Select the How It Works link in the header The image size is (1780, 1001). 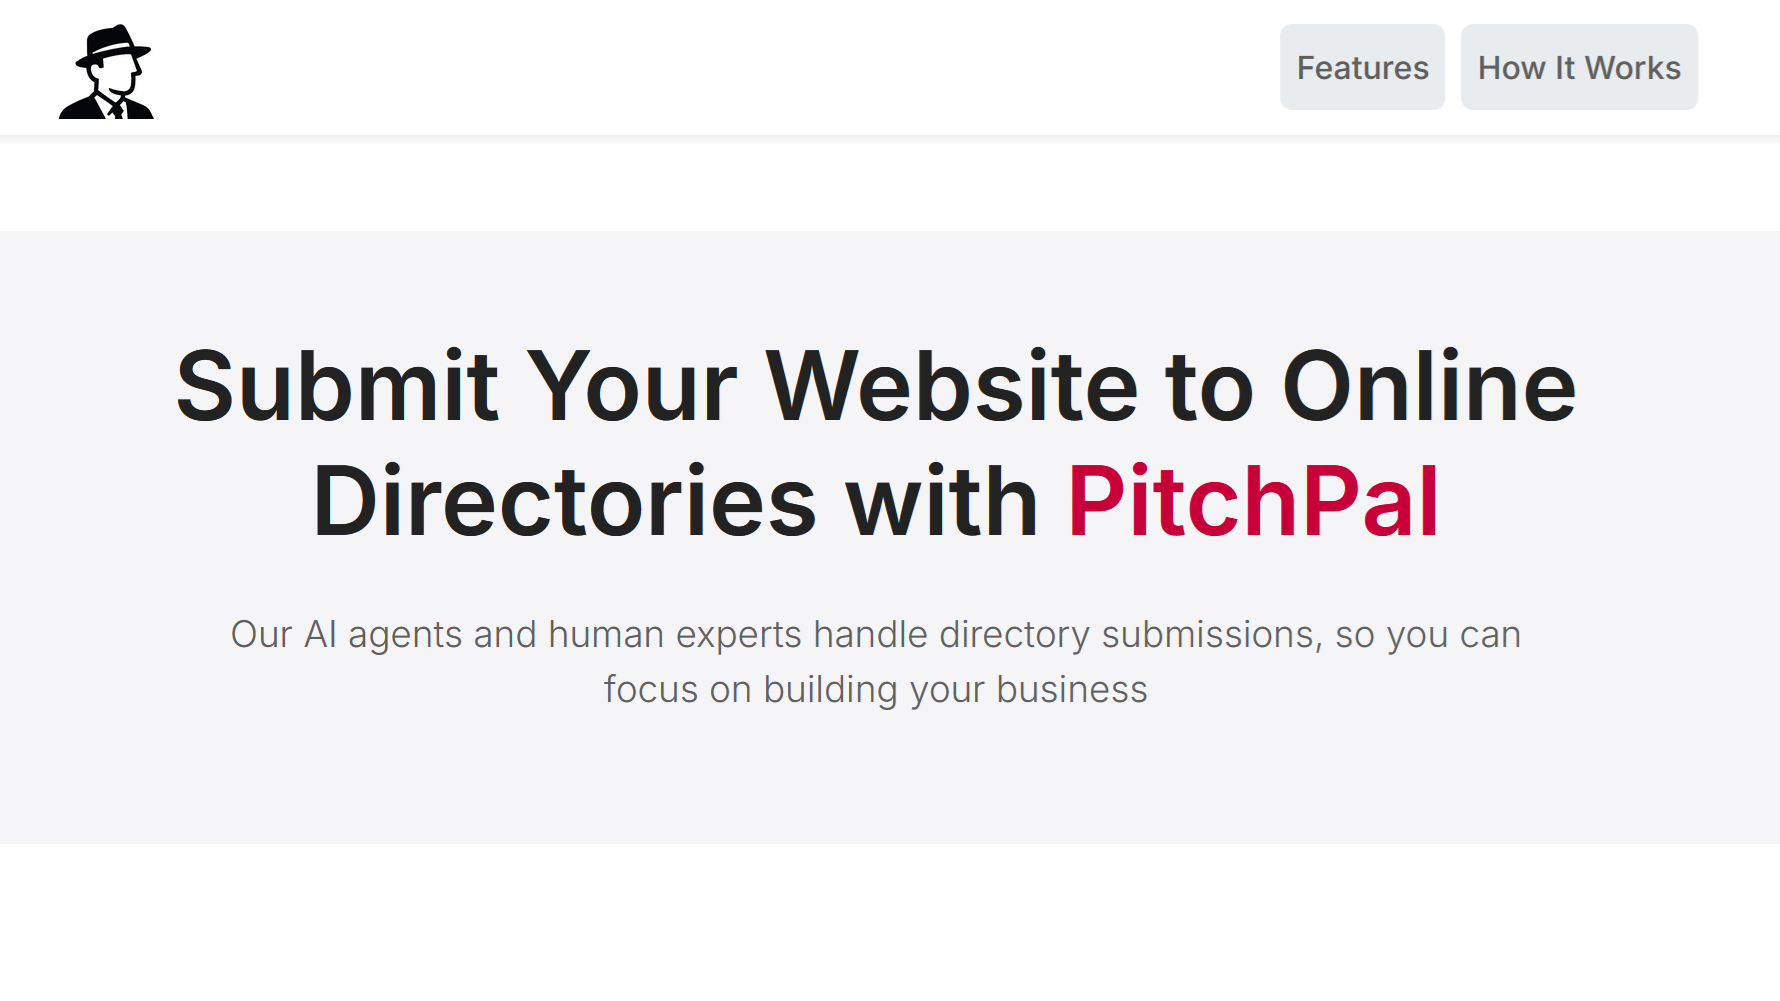1579,67
